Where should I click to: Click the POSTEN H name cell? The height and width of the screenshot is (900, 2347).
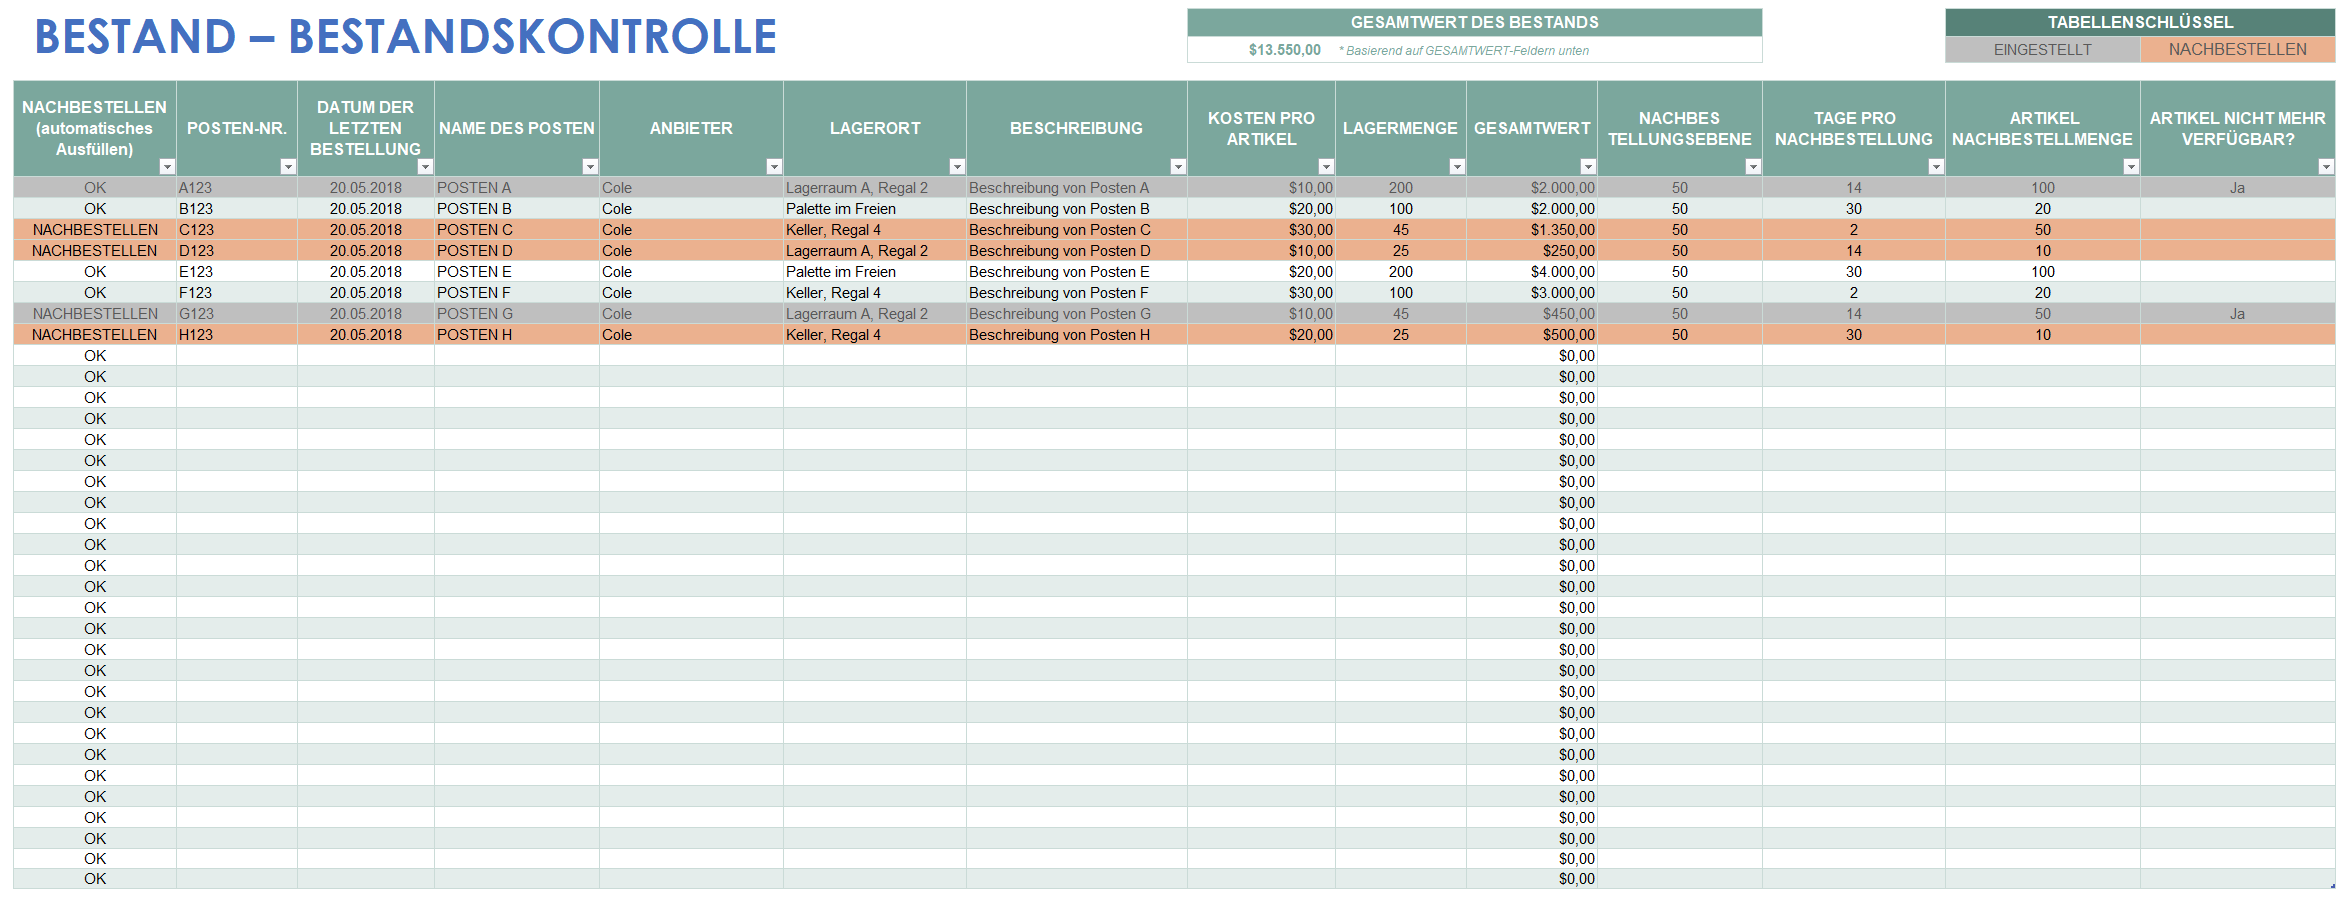(x=517, y=335)
